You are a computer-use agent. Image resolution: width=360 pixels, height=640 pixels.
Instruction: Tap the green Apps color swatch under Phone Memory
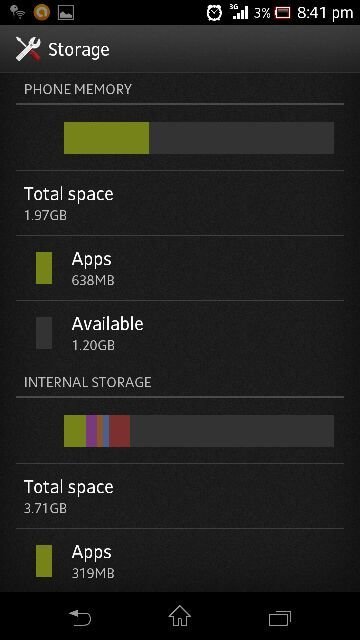(44, 268)
